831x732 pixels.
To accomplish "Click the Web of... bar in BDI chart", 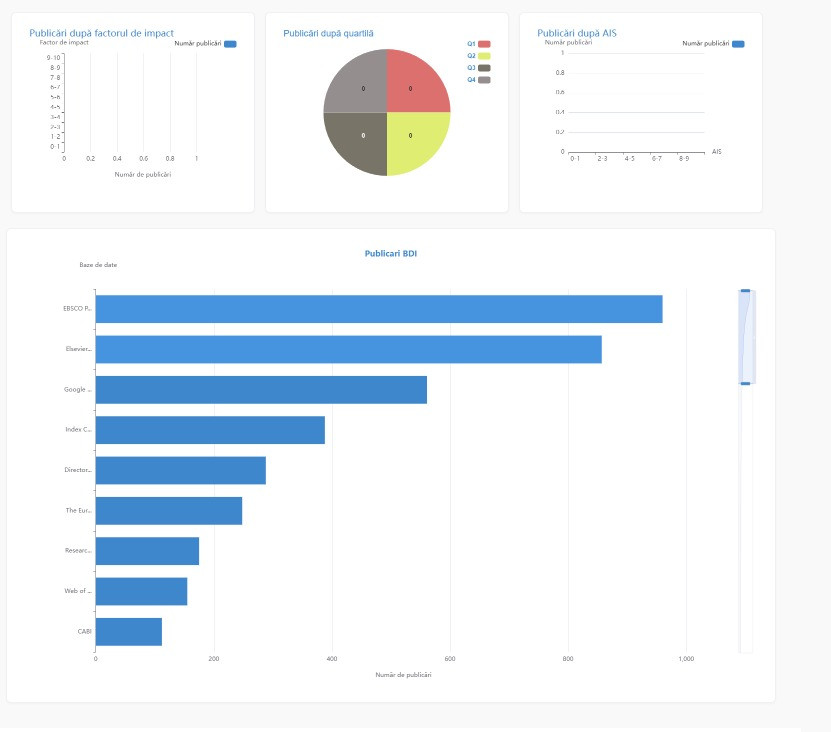I will click(x=141, y=591).
